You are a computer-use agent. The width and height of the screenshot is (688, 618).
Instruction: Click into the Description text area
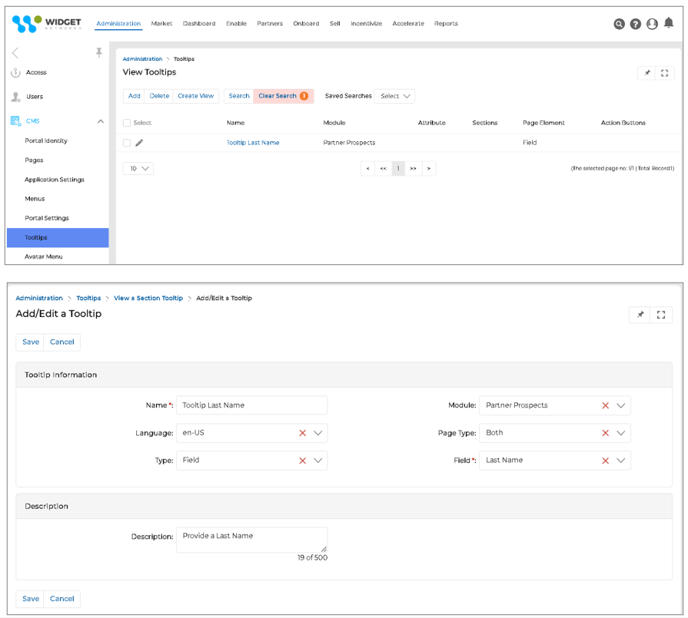pyautogui.click(x=251, y=539)
